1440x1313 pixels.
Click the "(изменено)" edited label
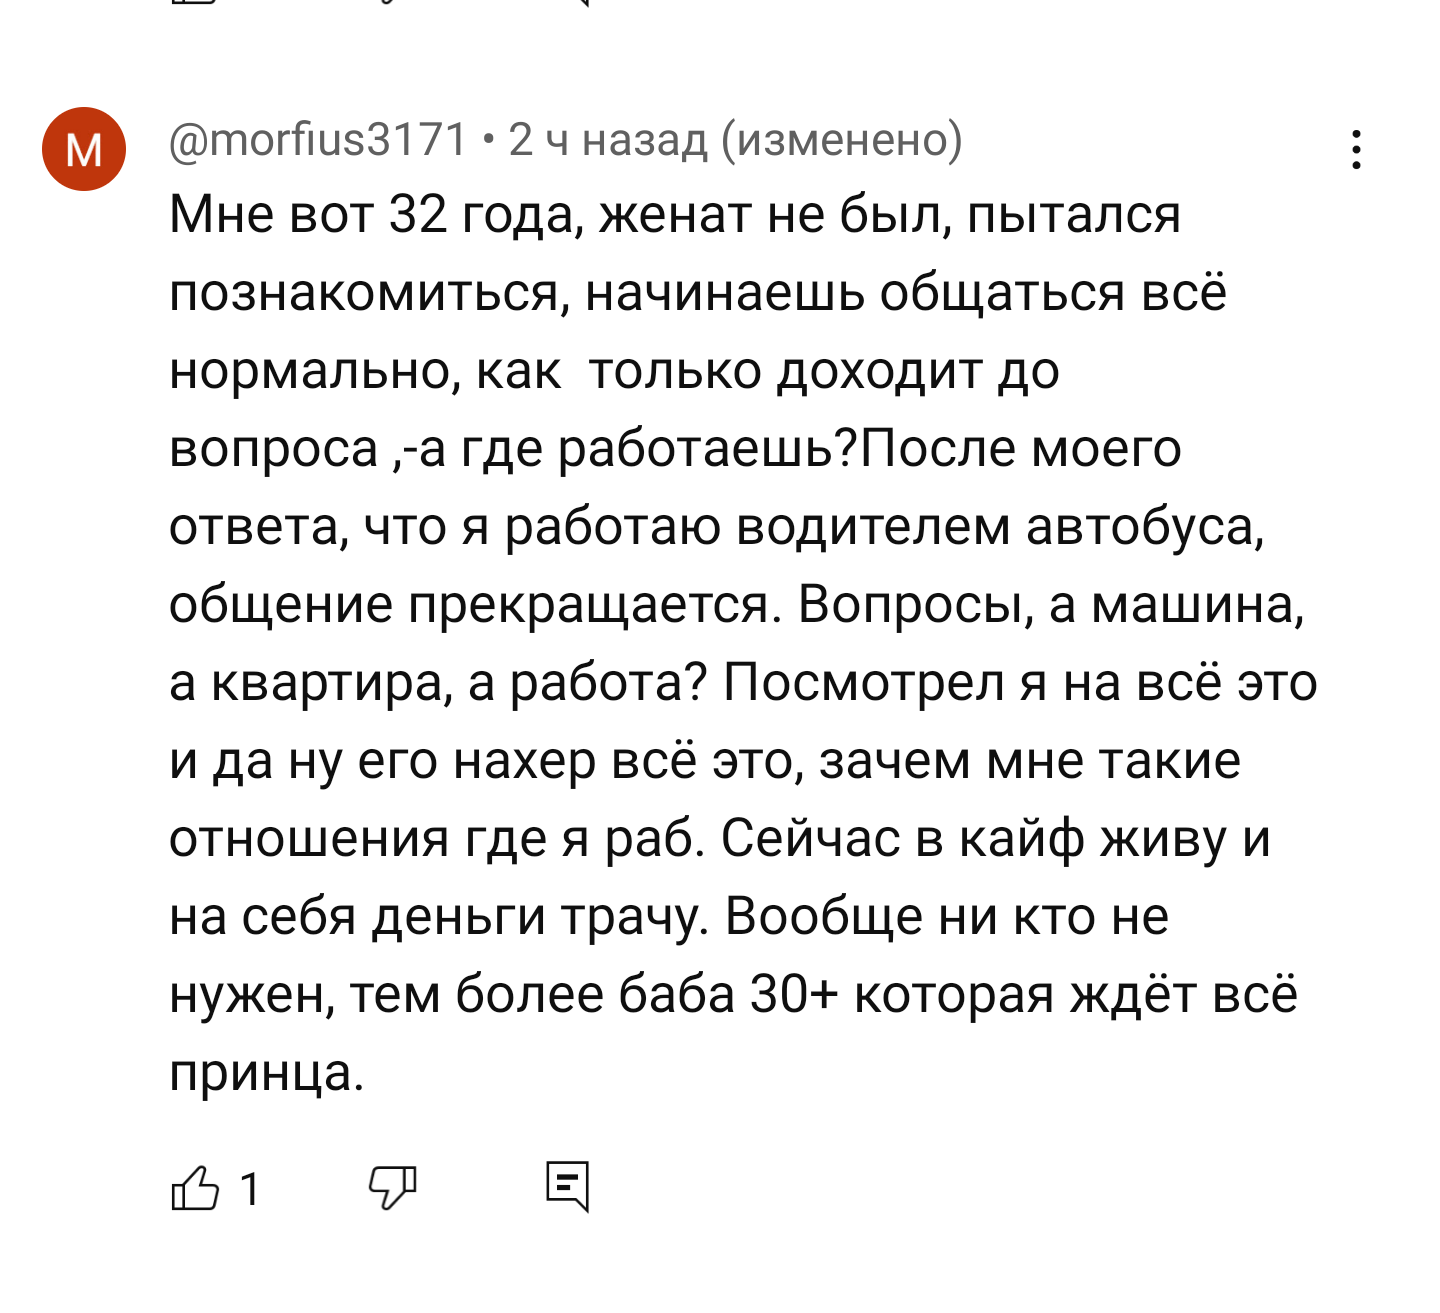click(841, 140)
